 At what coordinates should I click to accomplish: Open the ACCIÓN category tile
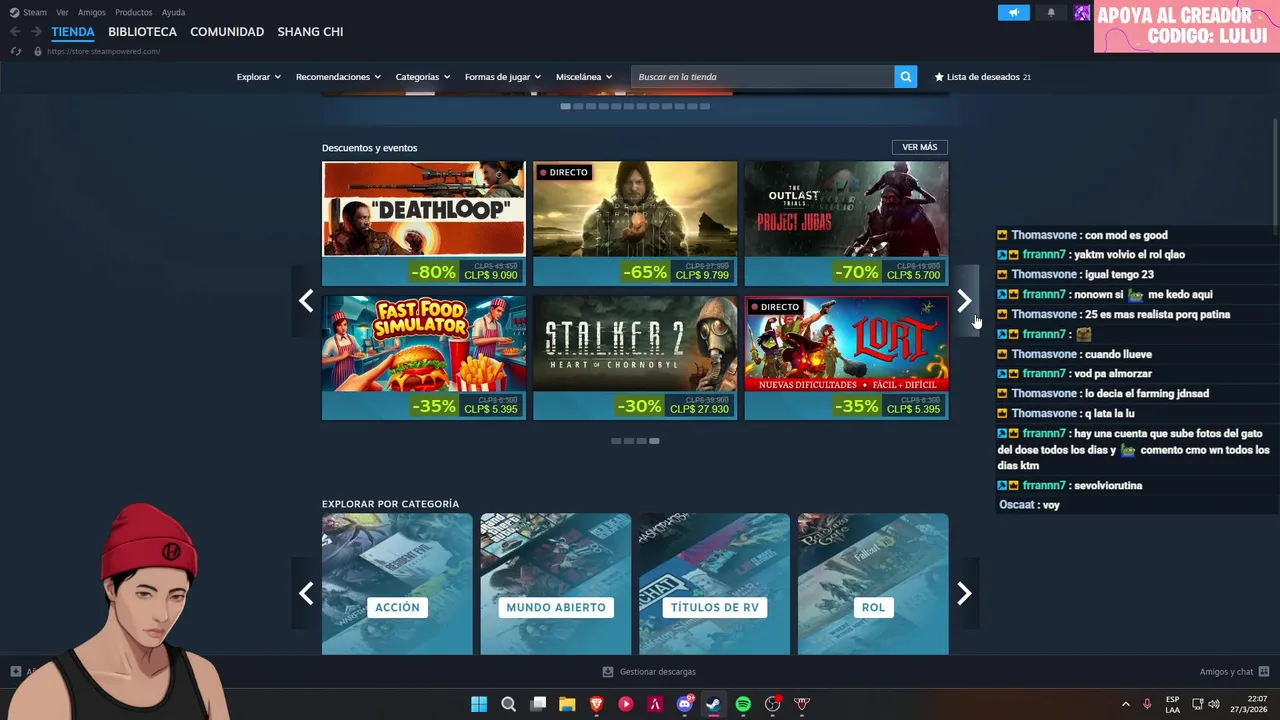pyautogui.click(x=397, y=585)
